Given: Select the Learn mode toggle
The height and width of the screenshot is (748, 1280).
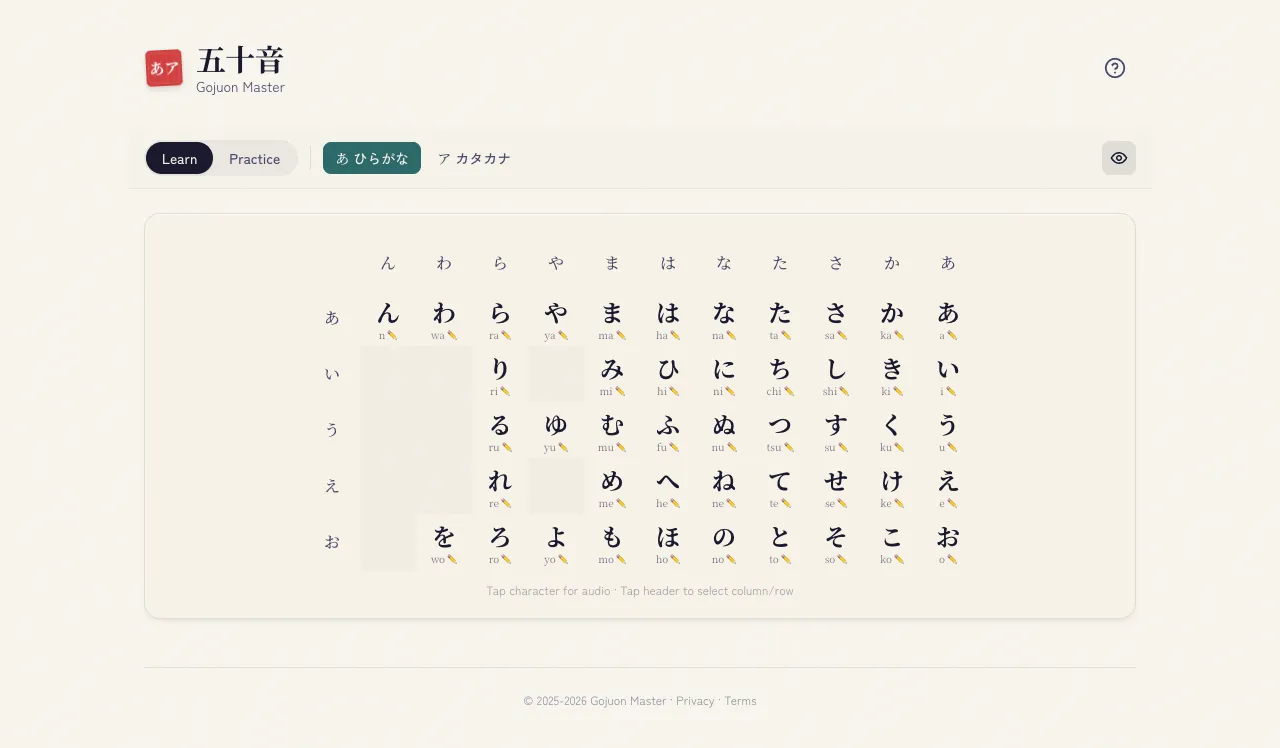Looking at the screenshot, I should click(179, 158).
